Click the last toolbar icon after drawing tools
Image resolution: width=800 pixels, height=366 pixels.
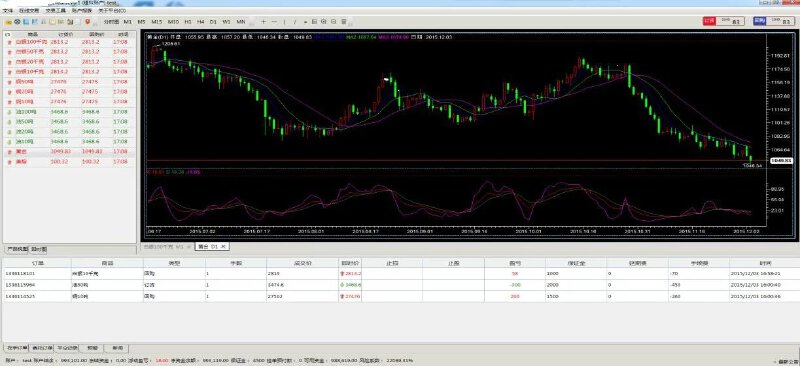point(344,22)
